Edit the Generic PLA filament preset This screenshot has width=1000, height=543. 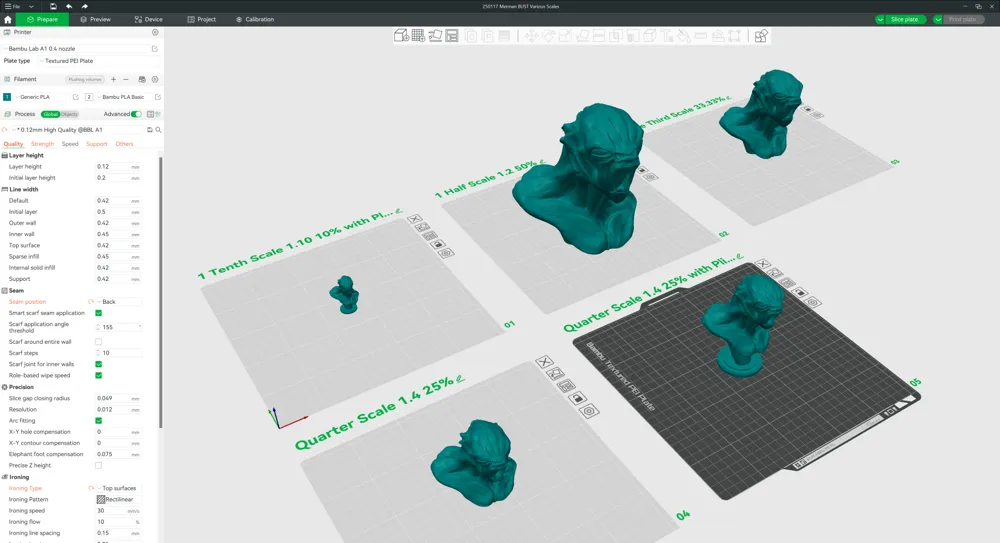76,97
